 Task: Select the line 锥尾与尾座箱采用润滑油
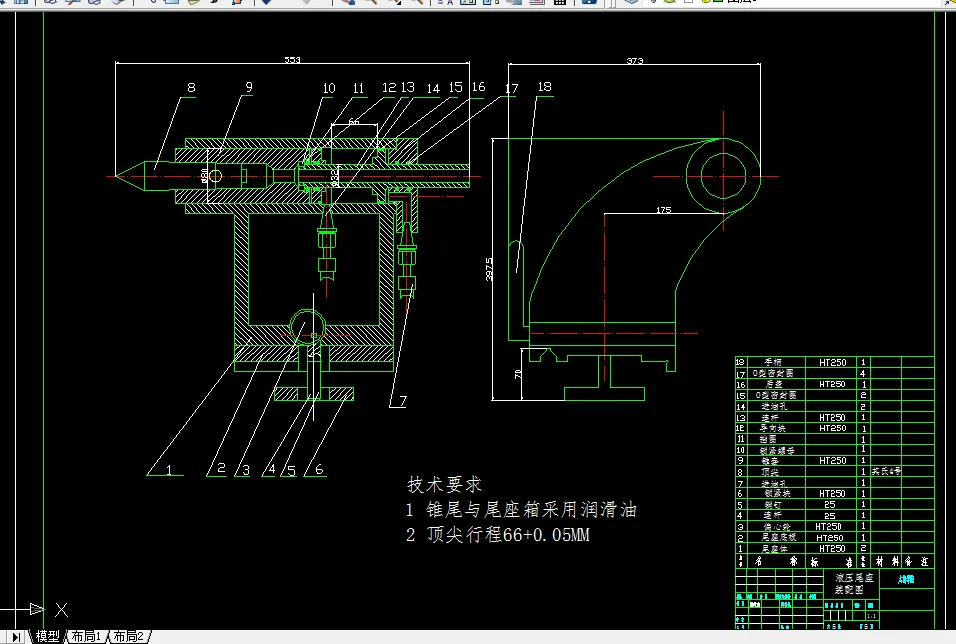(x=531, y=509)
